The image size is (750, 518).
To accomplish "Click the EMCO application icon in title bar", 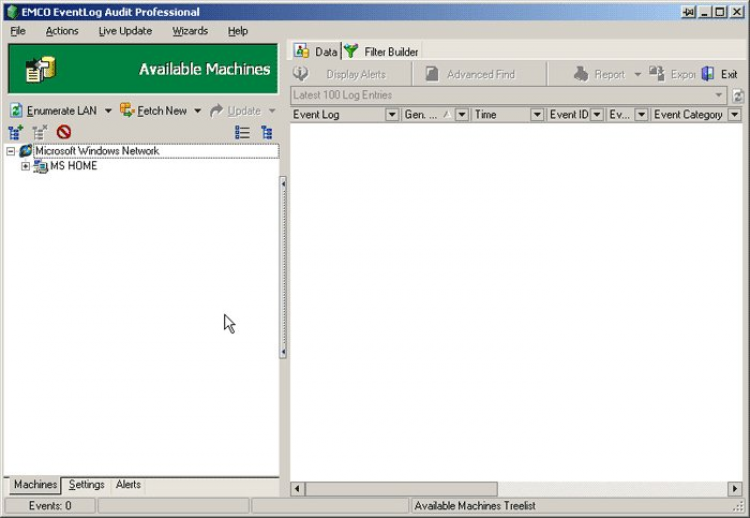I will (12, 11).
